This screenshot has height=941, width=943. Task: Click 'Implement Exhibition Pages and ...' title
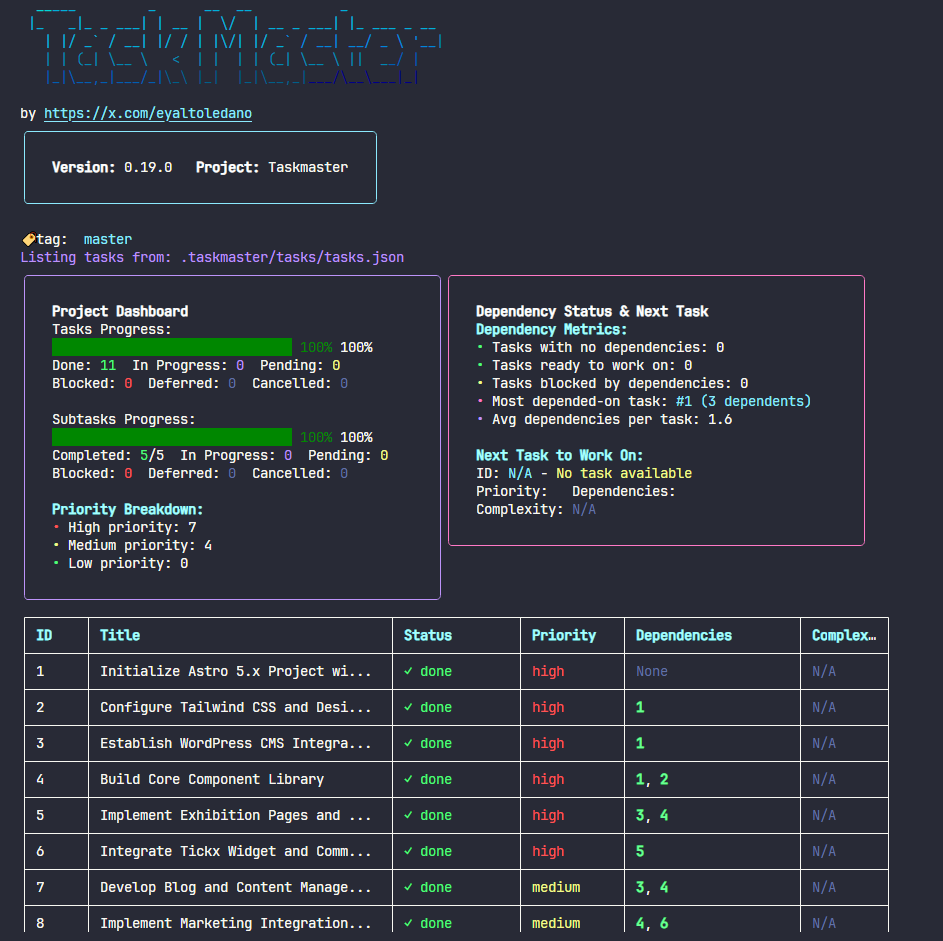coord(236,816)
